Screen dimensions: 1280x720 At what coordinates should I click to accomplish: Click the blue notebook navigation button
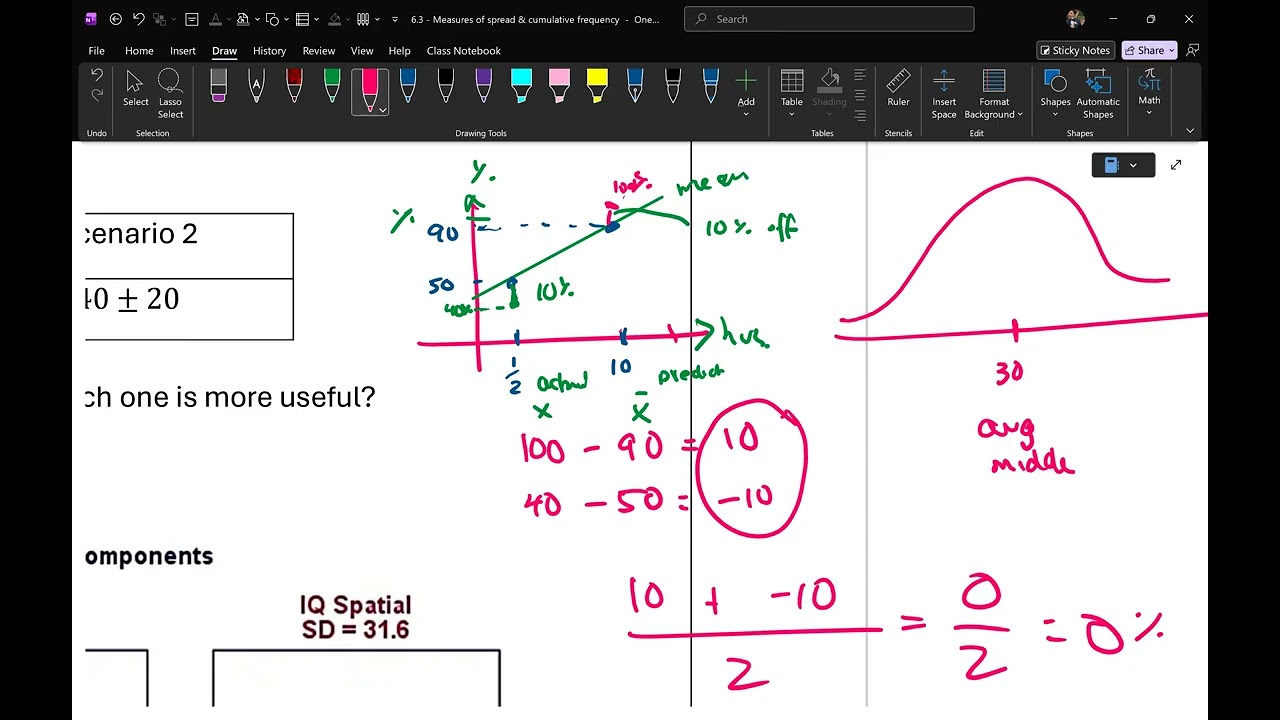[x=1111, y=165]
